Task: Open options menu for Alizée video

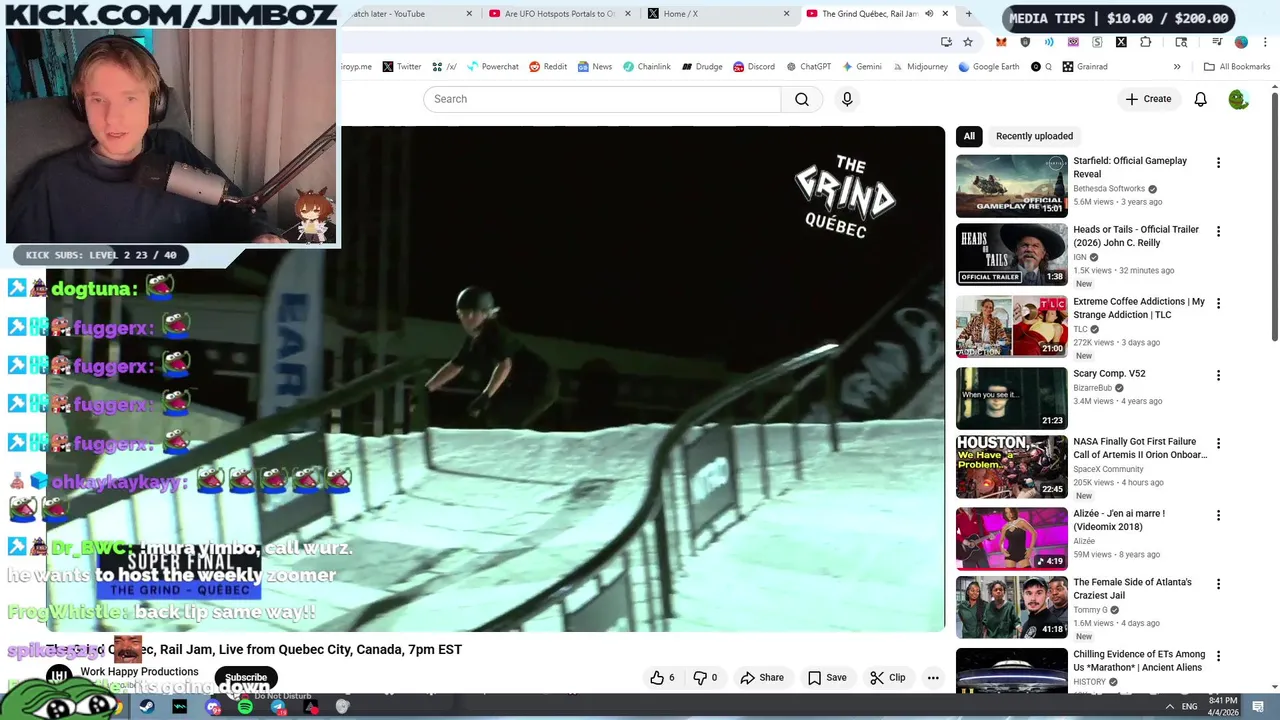Action: tap(1218, 516)
